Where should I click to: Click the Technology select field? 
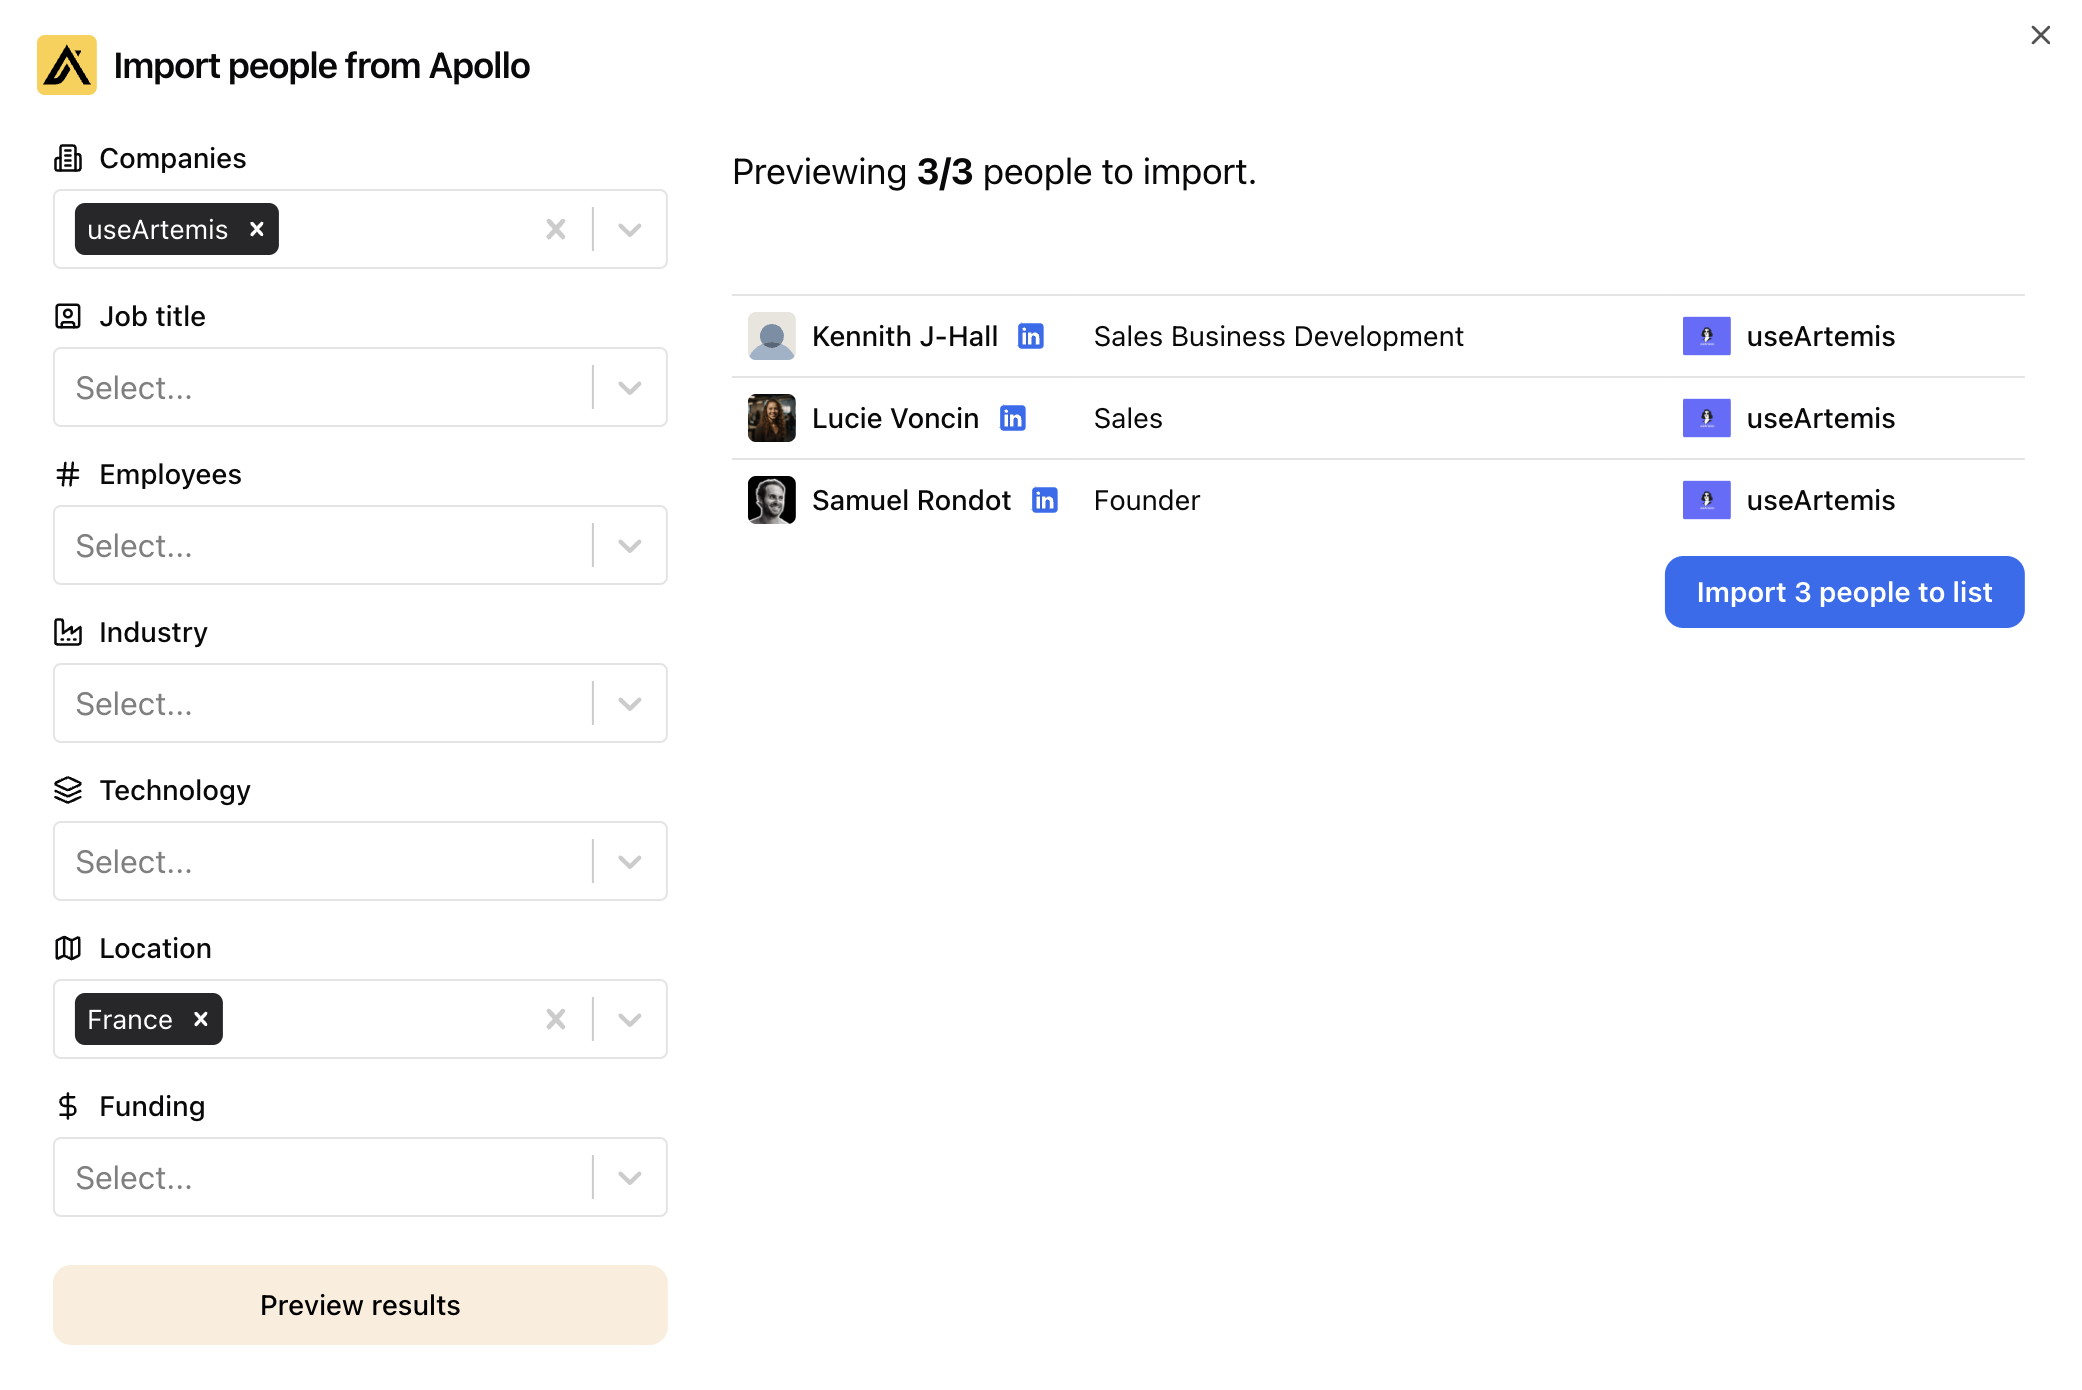pyautogui.click(x=360, y=861)
